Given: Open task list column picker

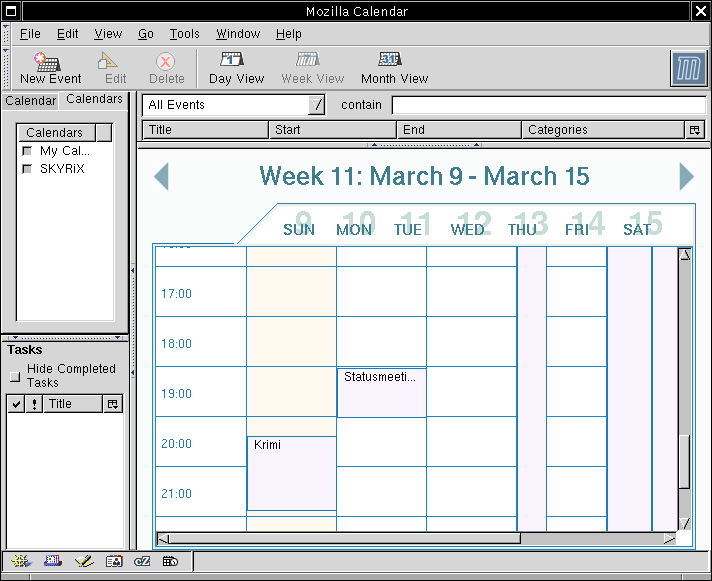Looking at the screenshot, I should (113, 404).
